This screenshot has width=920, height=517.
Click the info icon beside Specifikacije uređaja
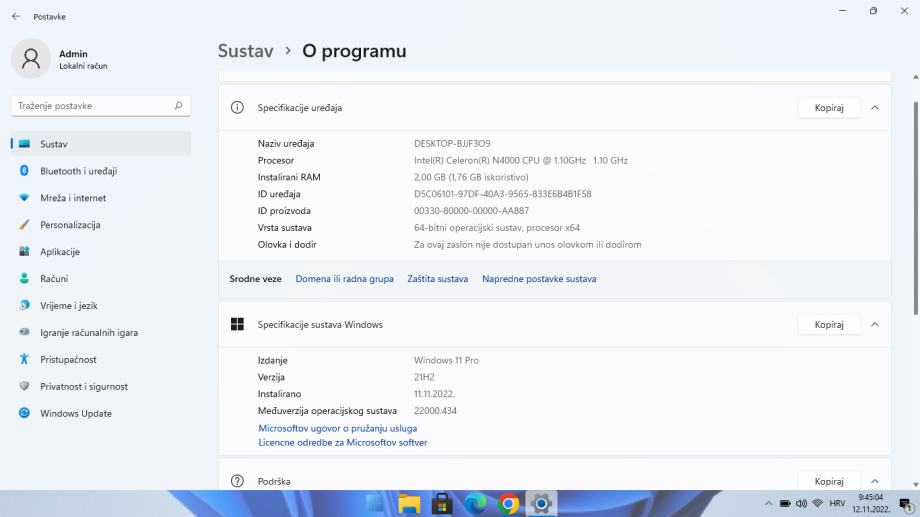pos(237,107)
